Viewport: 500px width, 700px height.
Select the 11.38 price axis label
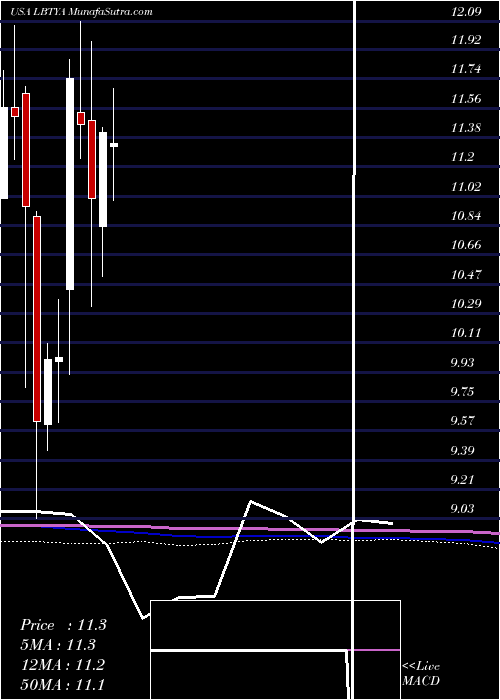click(x=466, y=128)
